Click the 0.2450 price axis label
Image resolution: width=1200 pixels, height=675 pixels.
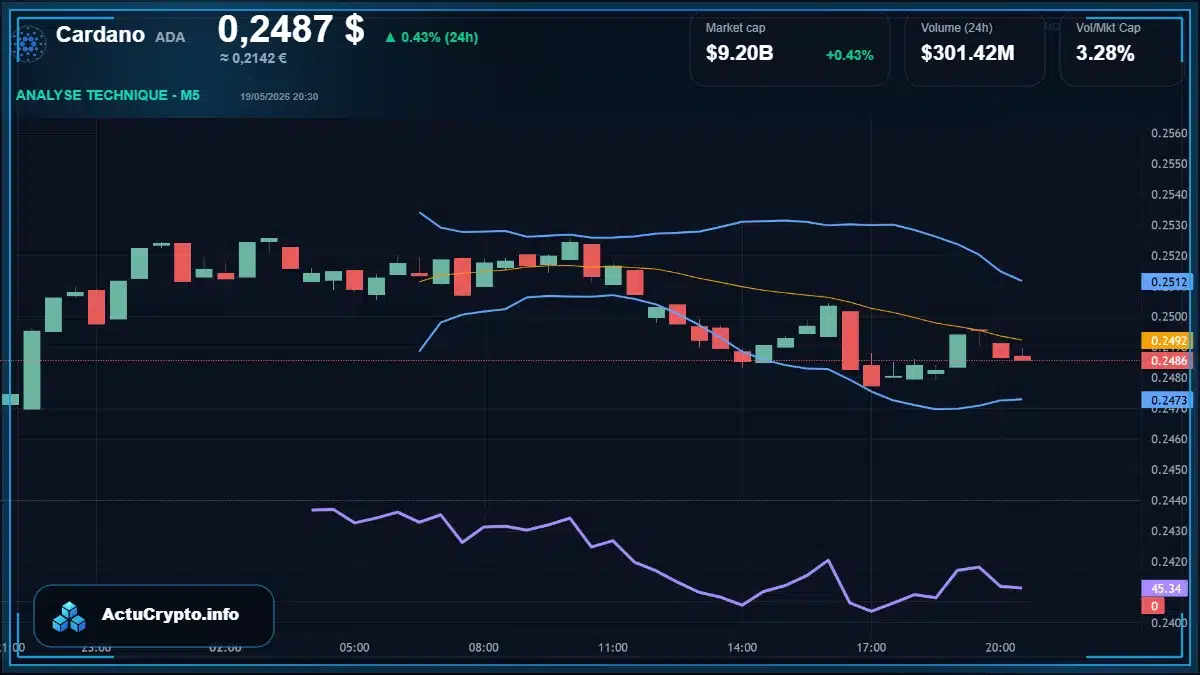(1168, 469)
